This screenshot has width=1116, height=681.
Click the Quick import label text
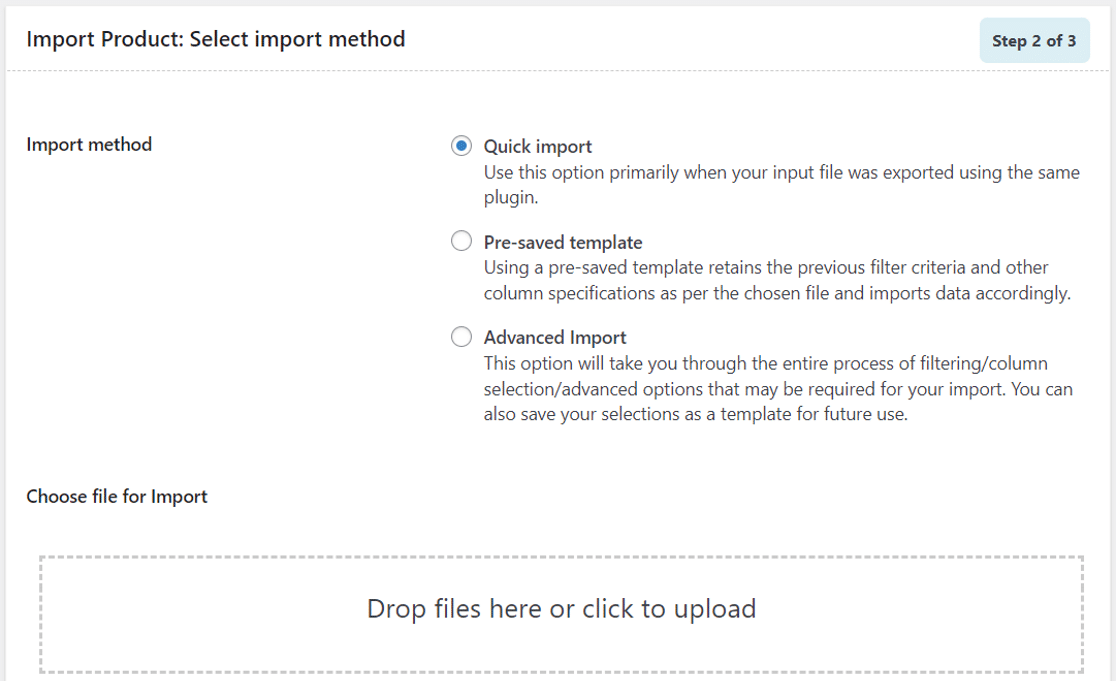click(x=537, y=145)
